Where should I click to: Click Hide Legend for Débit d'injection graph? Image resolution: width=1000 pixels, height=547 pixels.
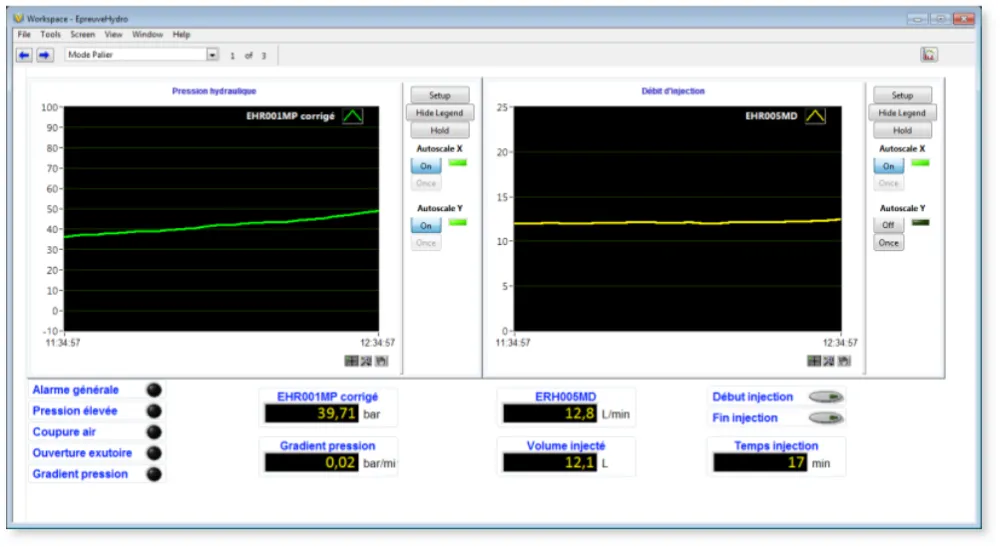coord(902,113)
